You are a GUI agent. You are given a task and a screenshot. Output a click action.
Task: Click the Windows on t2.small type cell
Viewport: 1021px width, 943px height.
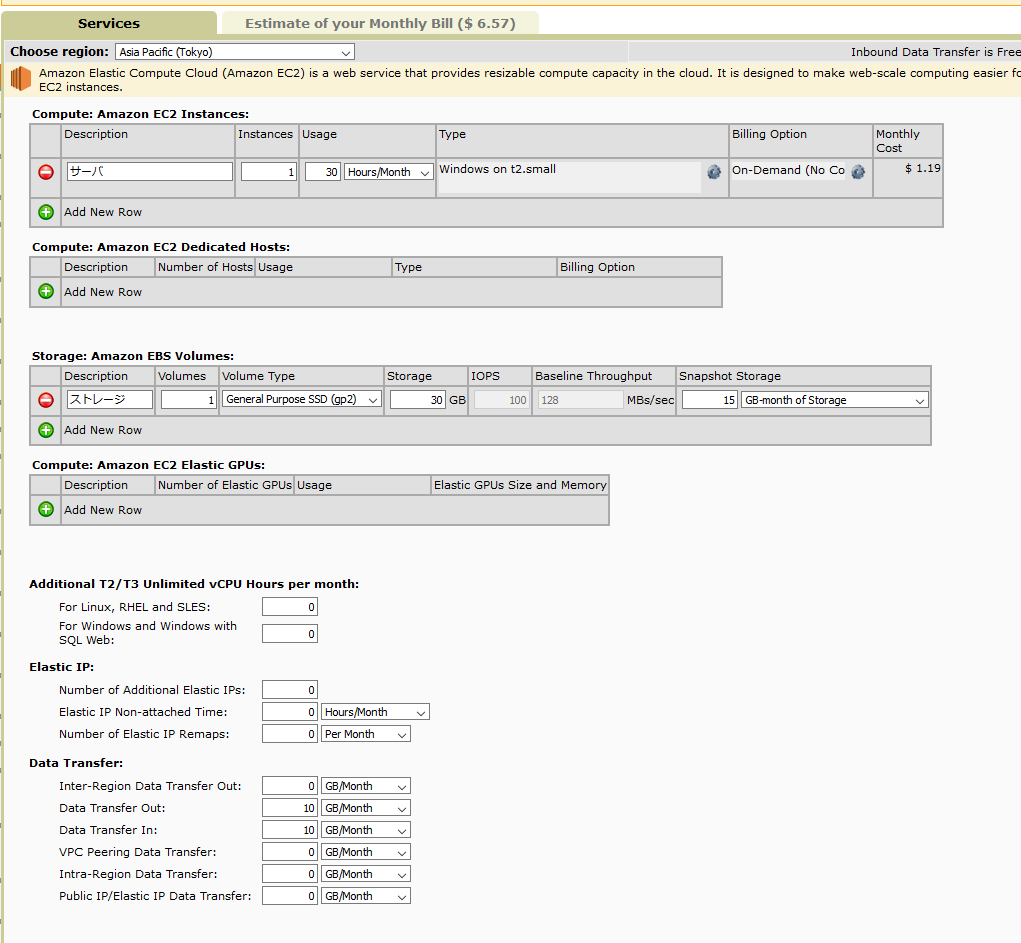(570, 177)
